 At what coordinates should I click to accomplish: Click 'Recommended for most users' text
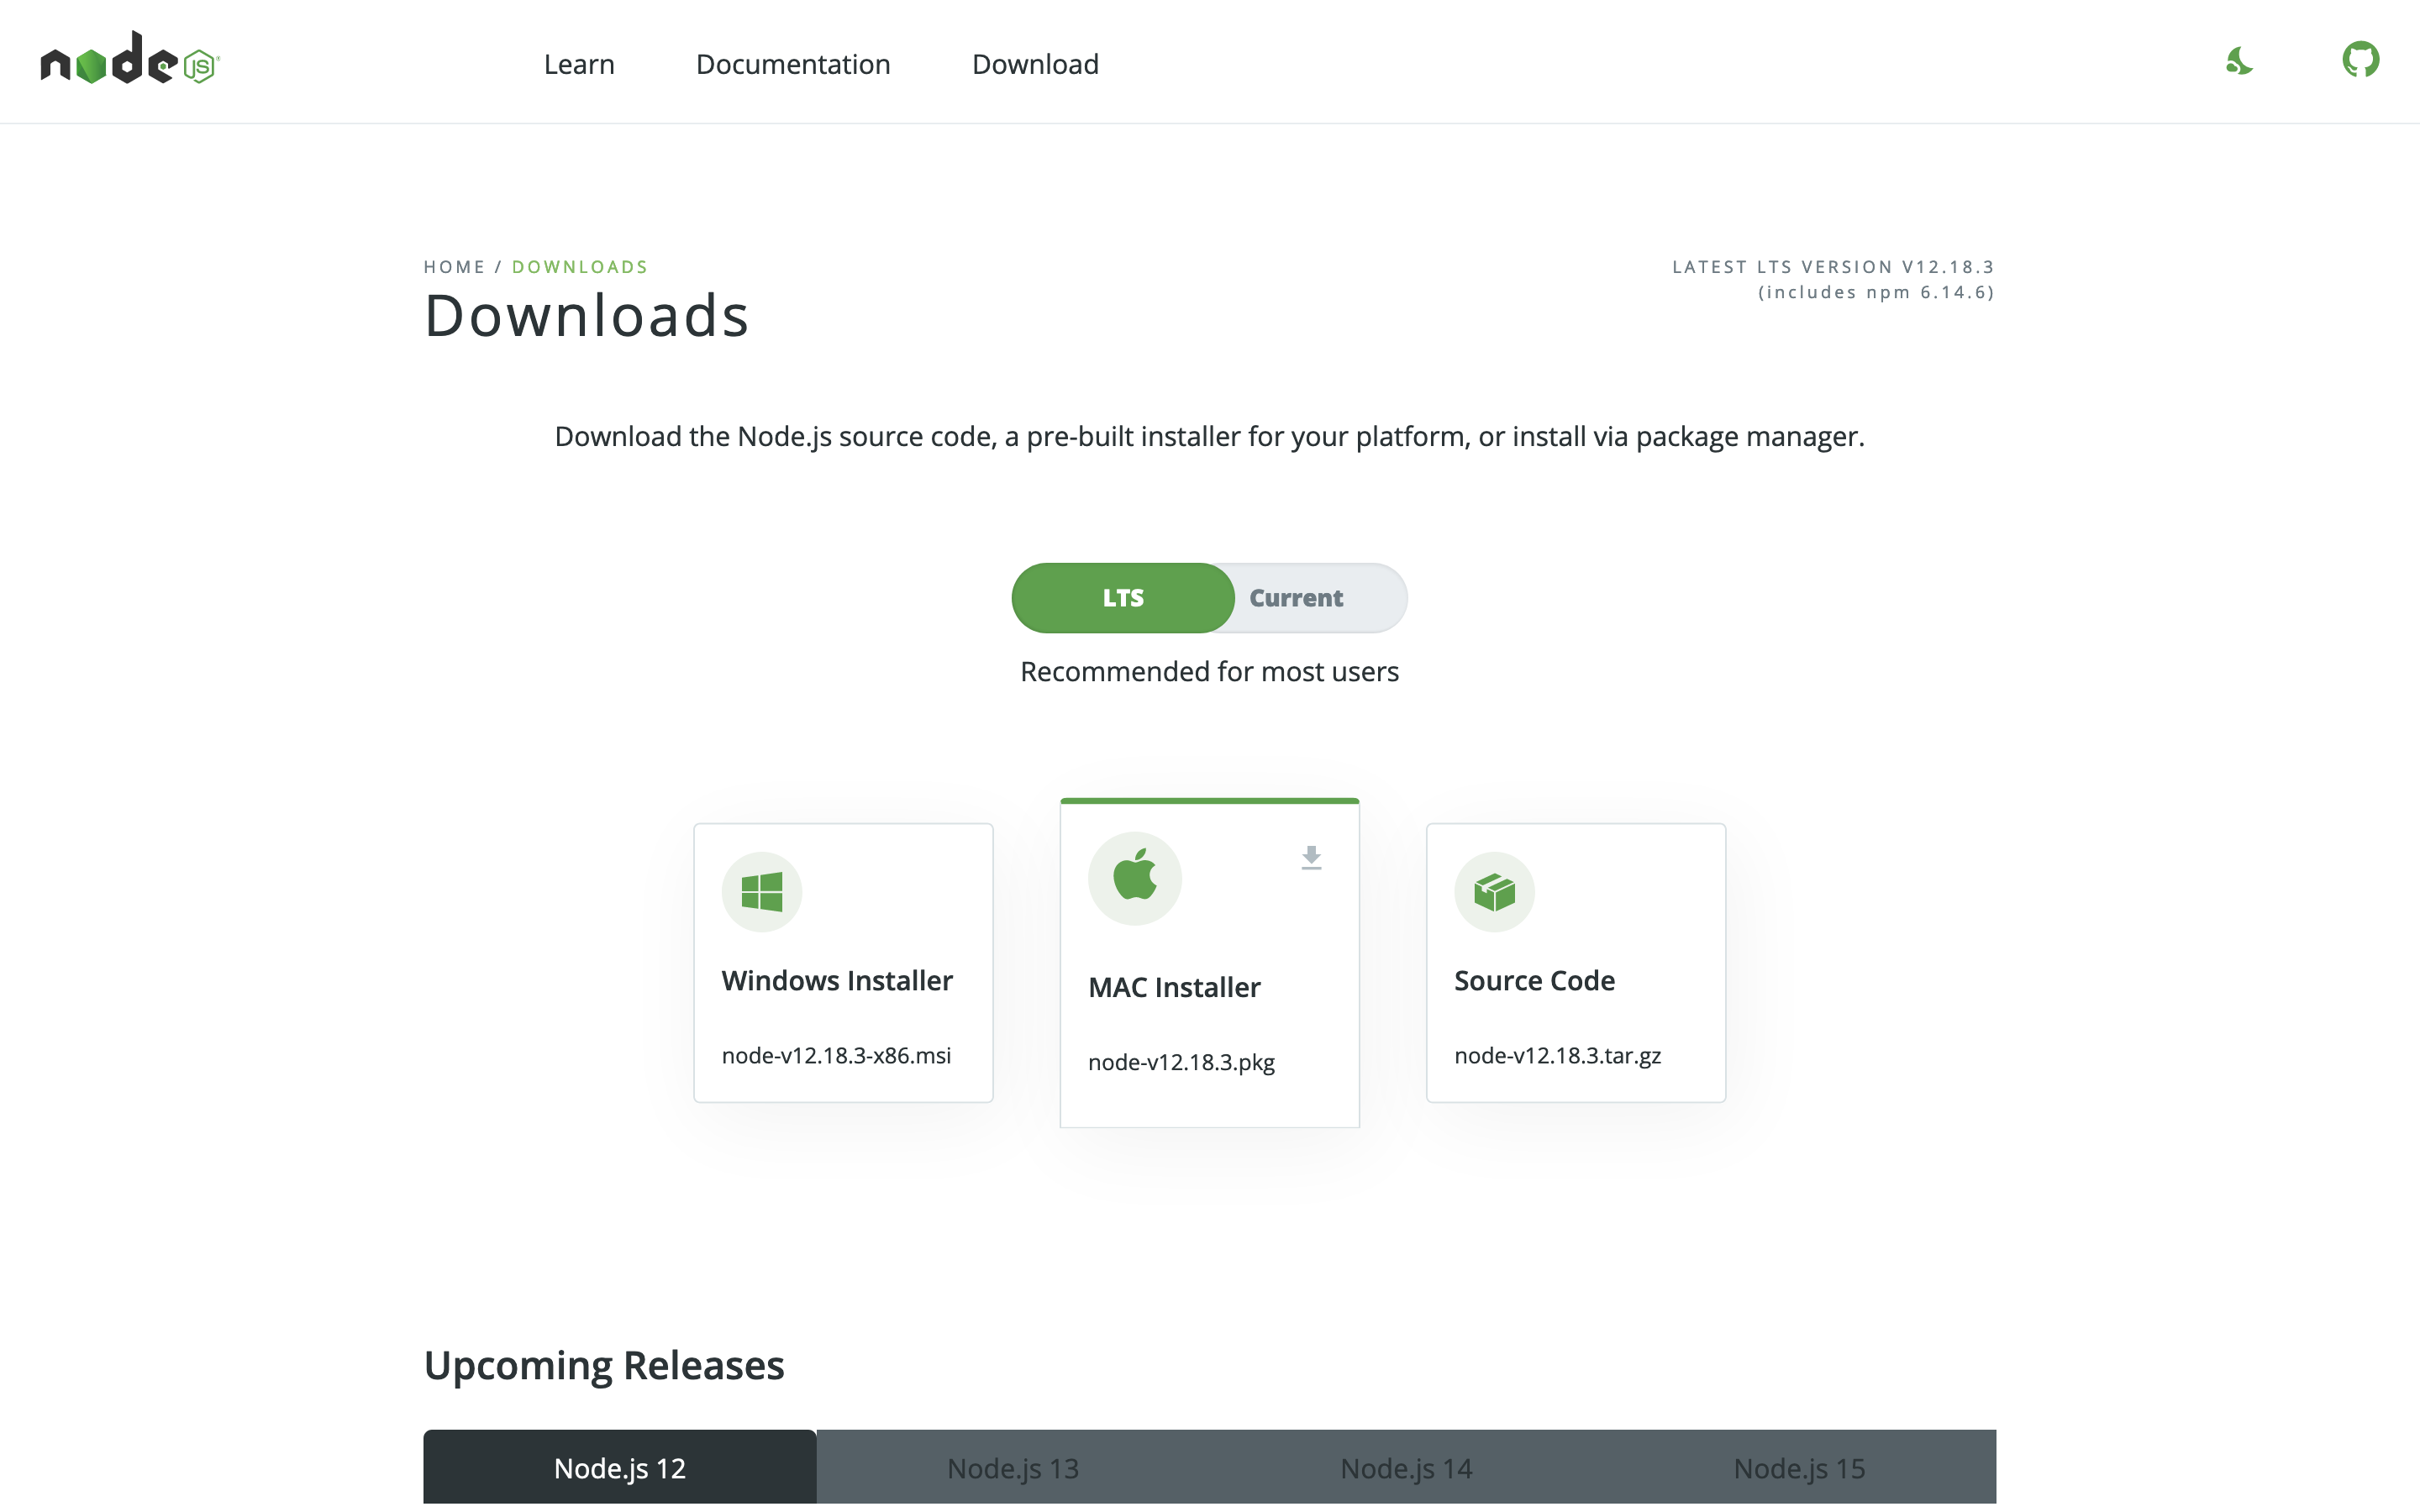[1209, 671]
